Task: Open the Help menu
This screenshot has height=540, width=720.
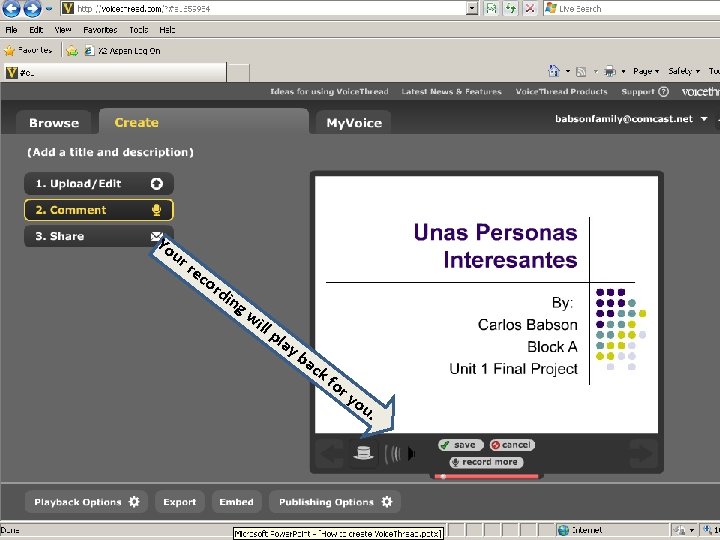Action: pyautogui.click(x=167, y=30)
